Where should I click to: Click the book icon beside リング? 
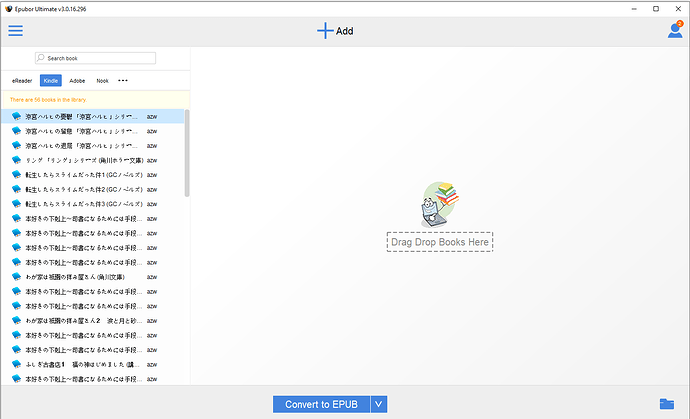(16, 160)
